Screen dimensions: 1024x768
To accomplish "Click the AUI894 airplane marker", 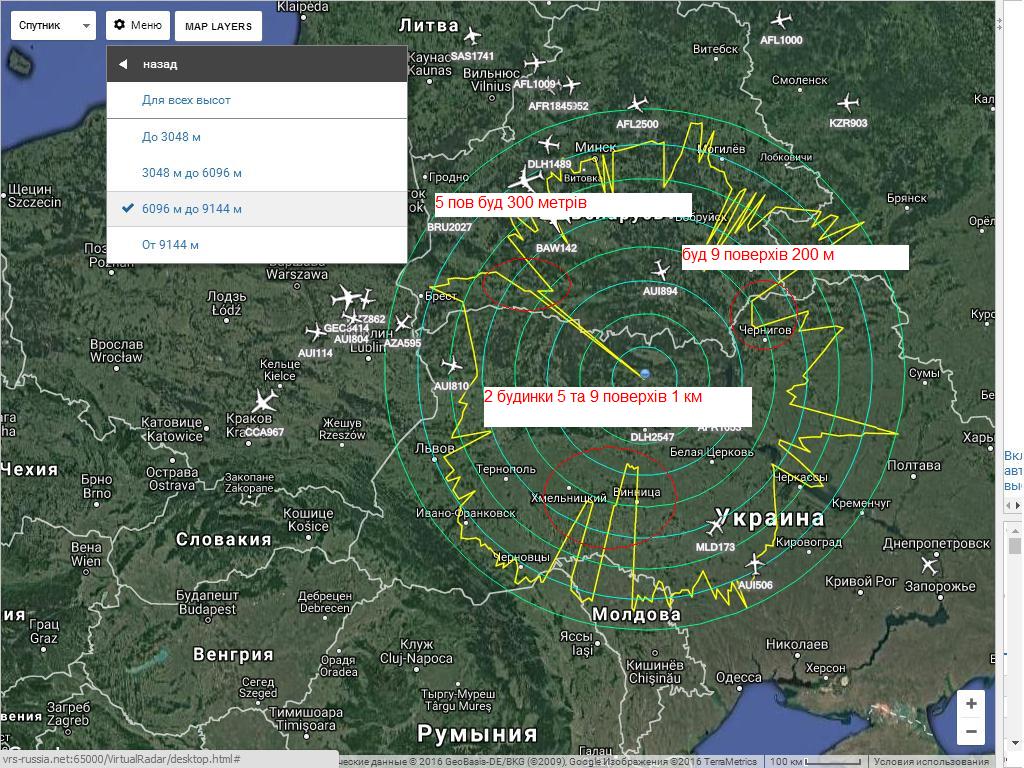I will pos(660,271).
